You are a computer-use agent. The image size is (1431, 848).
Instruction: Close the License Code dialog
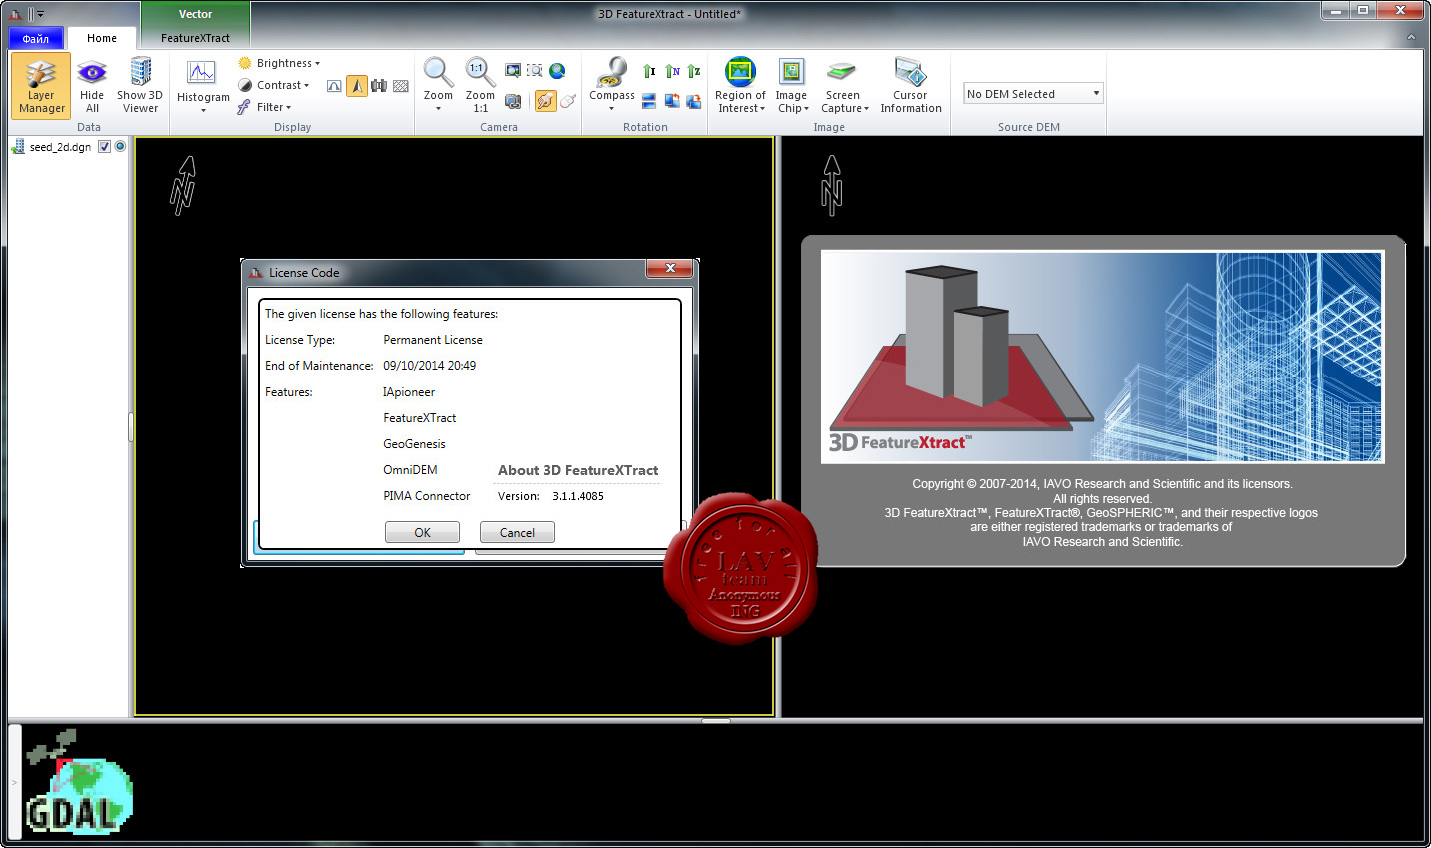670,268
